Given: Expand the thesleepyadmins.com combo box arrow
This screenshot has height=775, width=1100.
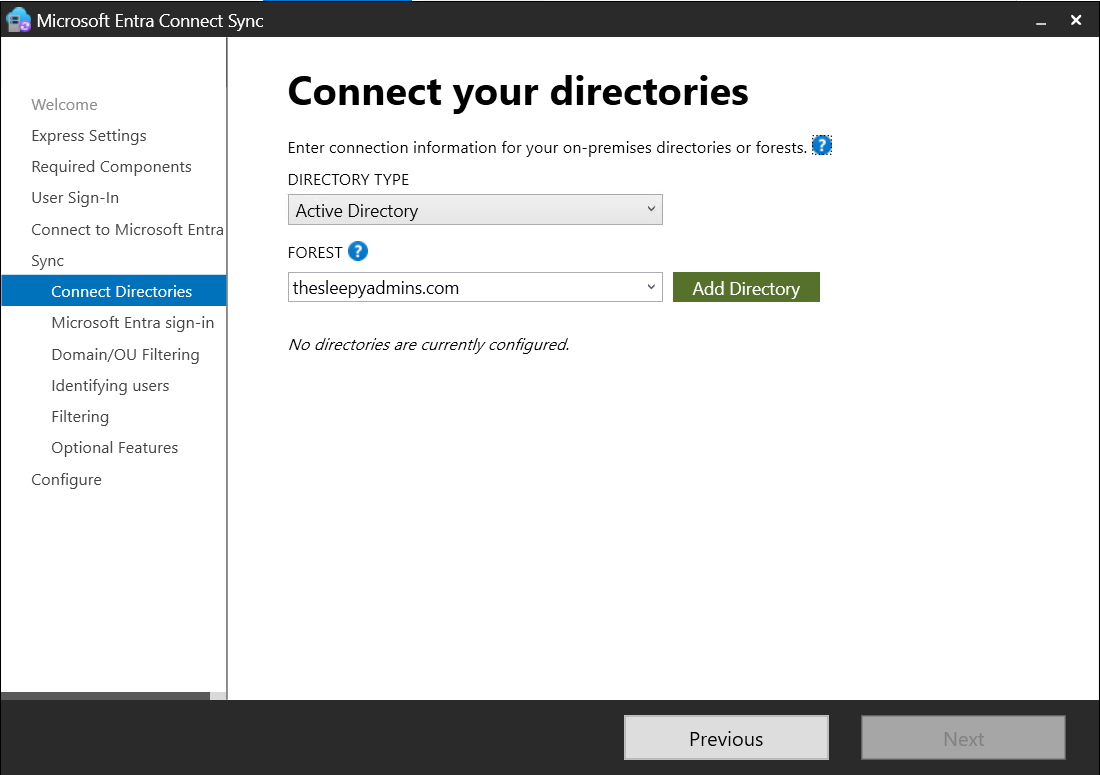Looking at the screenshot, I should point(652,287).
